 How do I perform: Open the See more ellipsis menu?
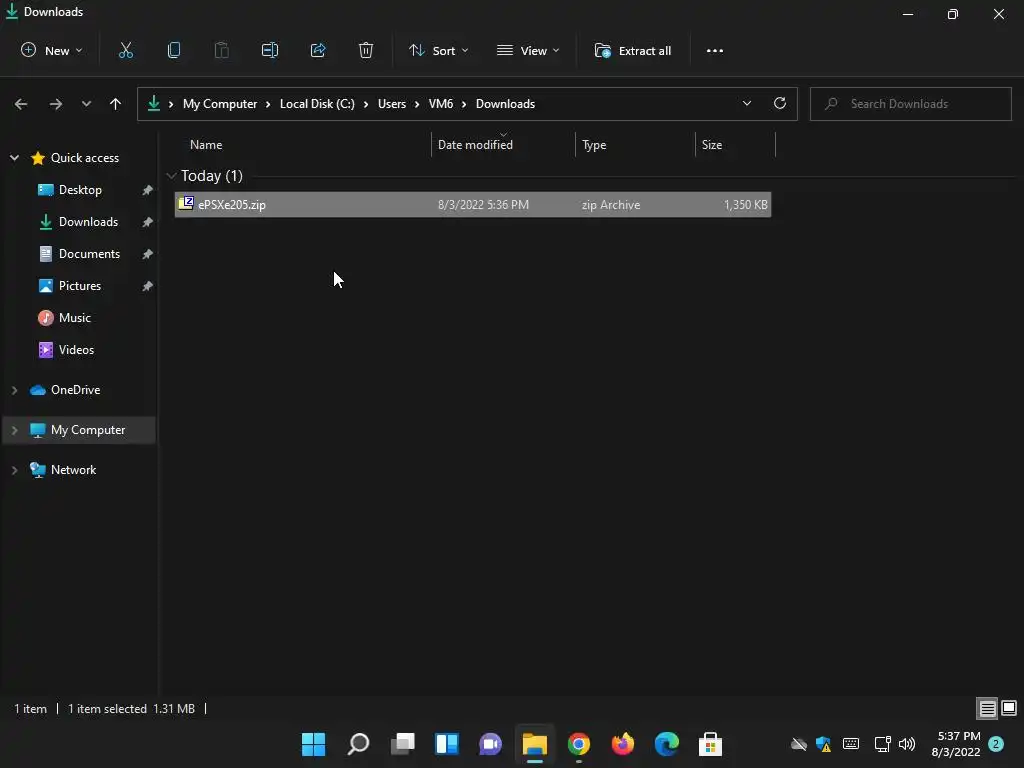pos(714,50)
